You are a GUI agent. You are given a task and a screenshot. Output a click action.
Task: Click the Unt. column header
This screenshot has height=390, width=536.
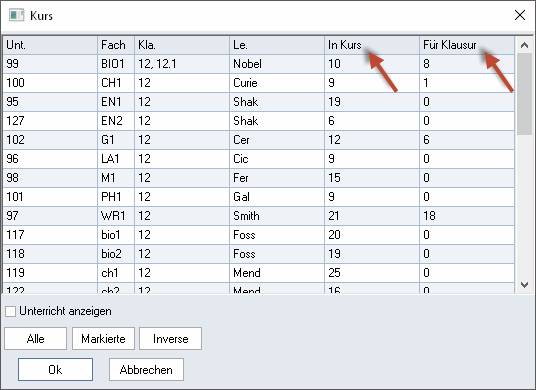[x=50, y=45]
